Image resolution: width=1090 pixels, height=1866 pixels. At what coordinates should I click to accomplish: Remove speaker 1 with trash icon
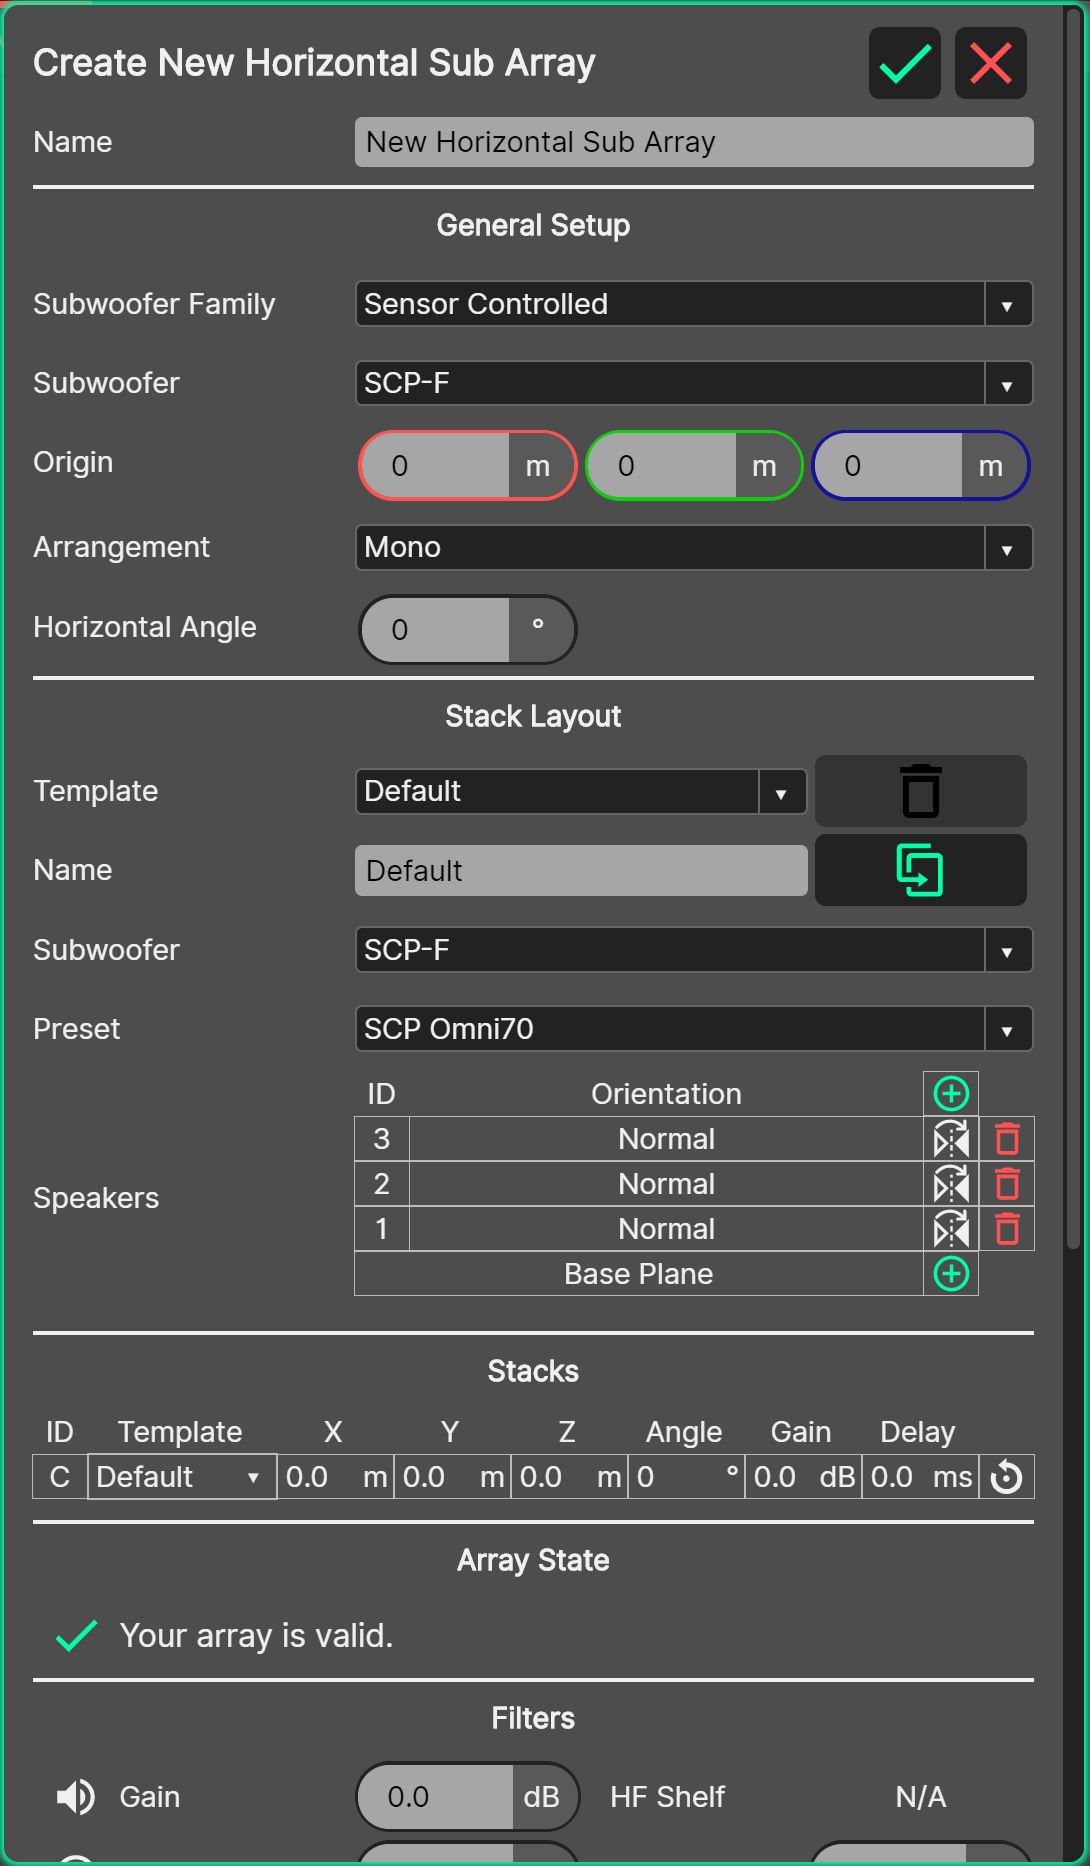click(1007, 1229)
